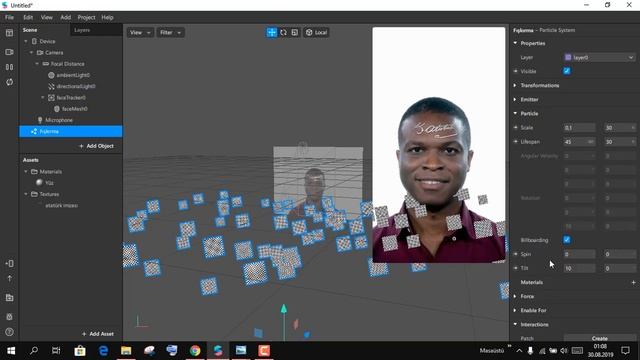Viewport: 640px width, 360px height.
Task: Collapse the Focal Distance tree node
Action: pos(37,64)
